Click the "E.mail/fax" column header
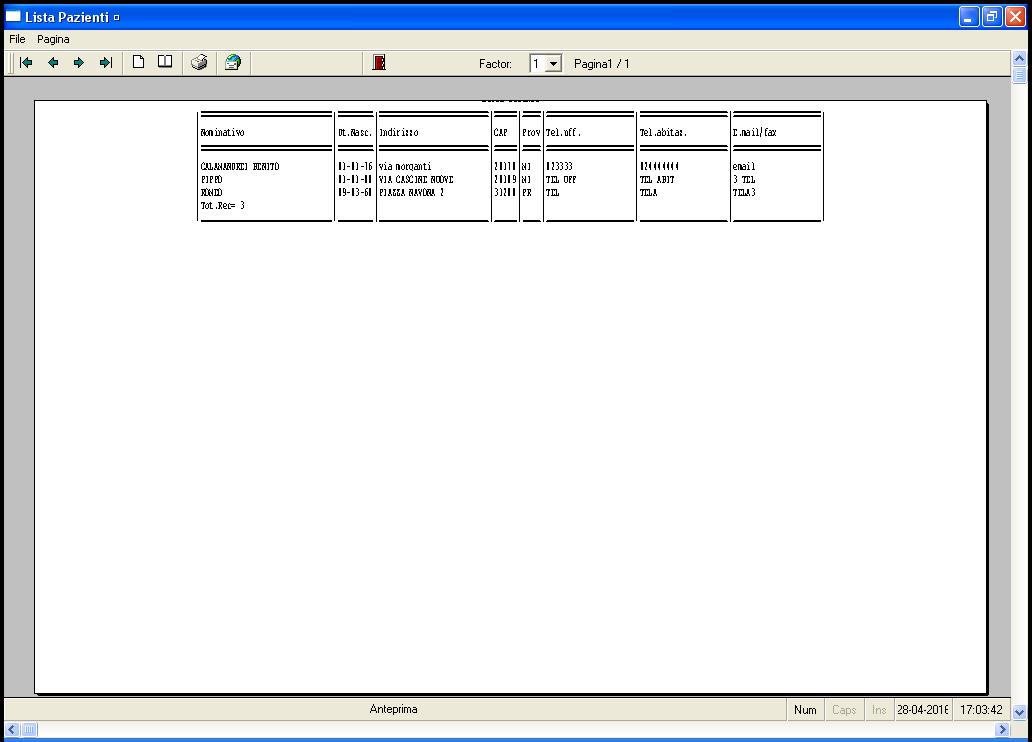Screen dimensions: 1032x742 pyautogui.click(x=755, y=132)
